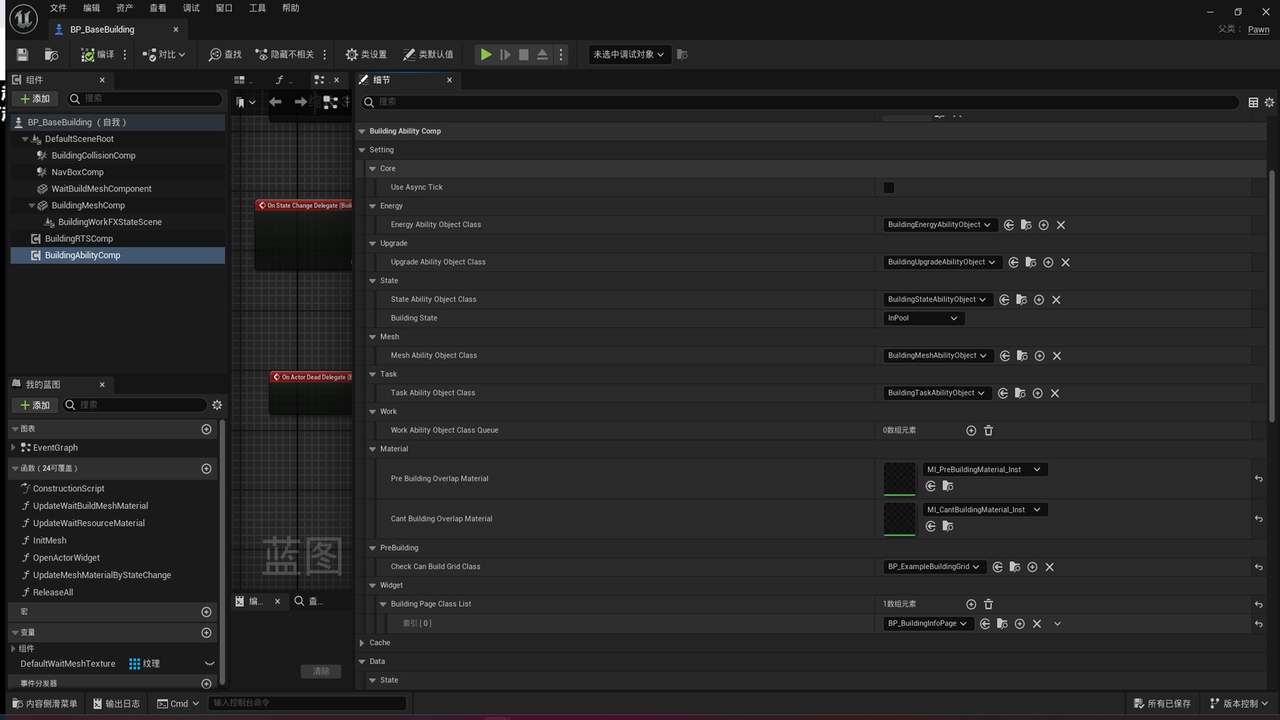Click the stop simulation square icon

click(523, 55)
